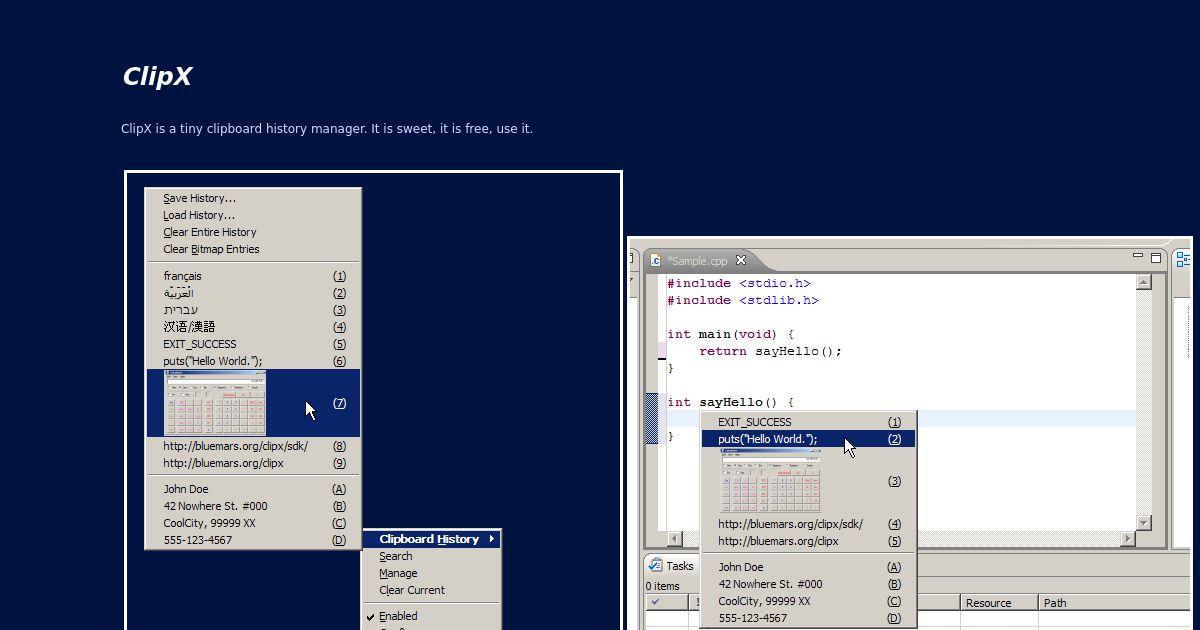Click the Resource column header
1200x630 pixels.
[1000, 603]
